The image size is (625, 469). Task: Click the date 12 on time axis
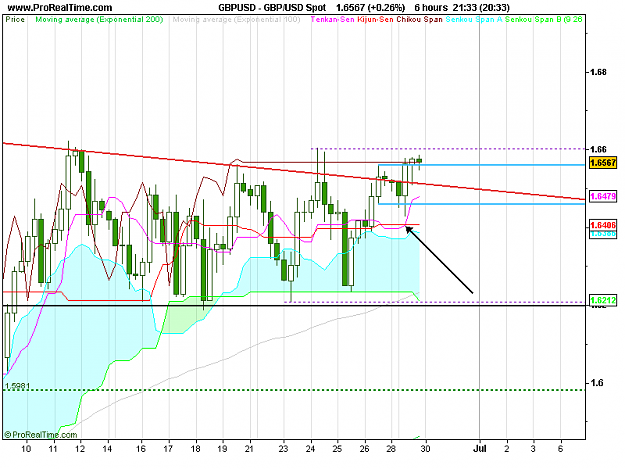point(80,449)
